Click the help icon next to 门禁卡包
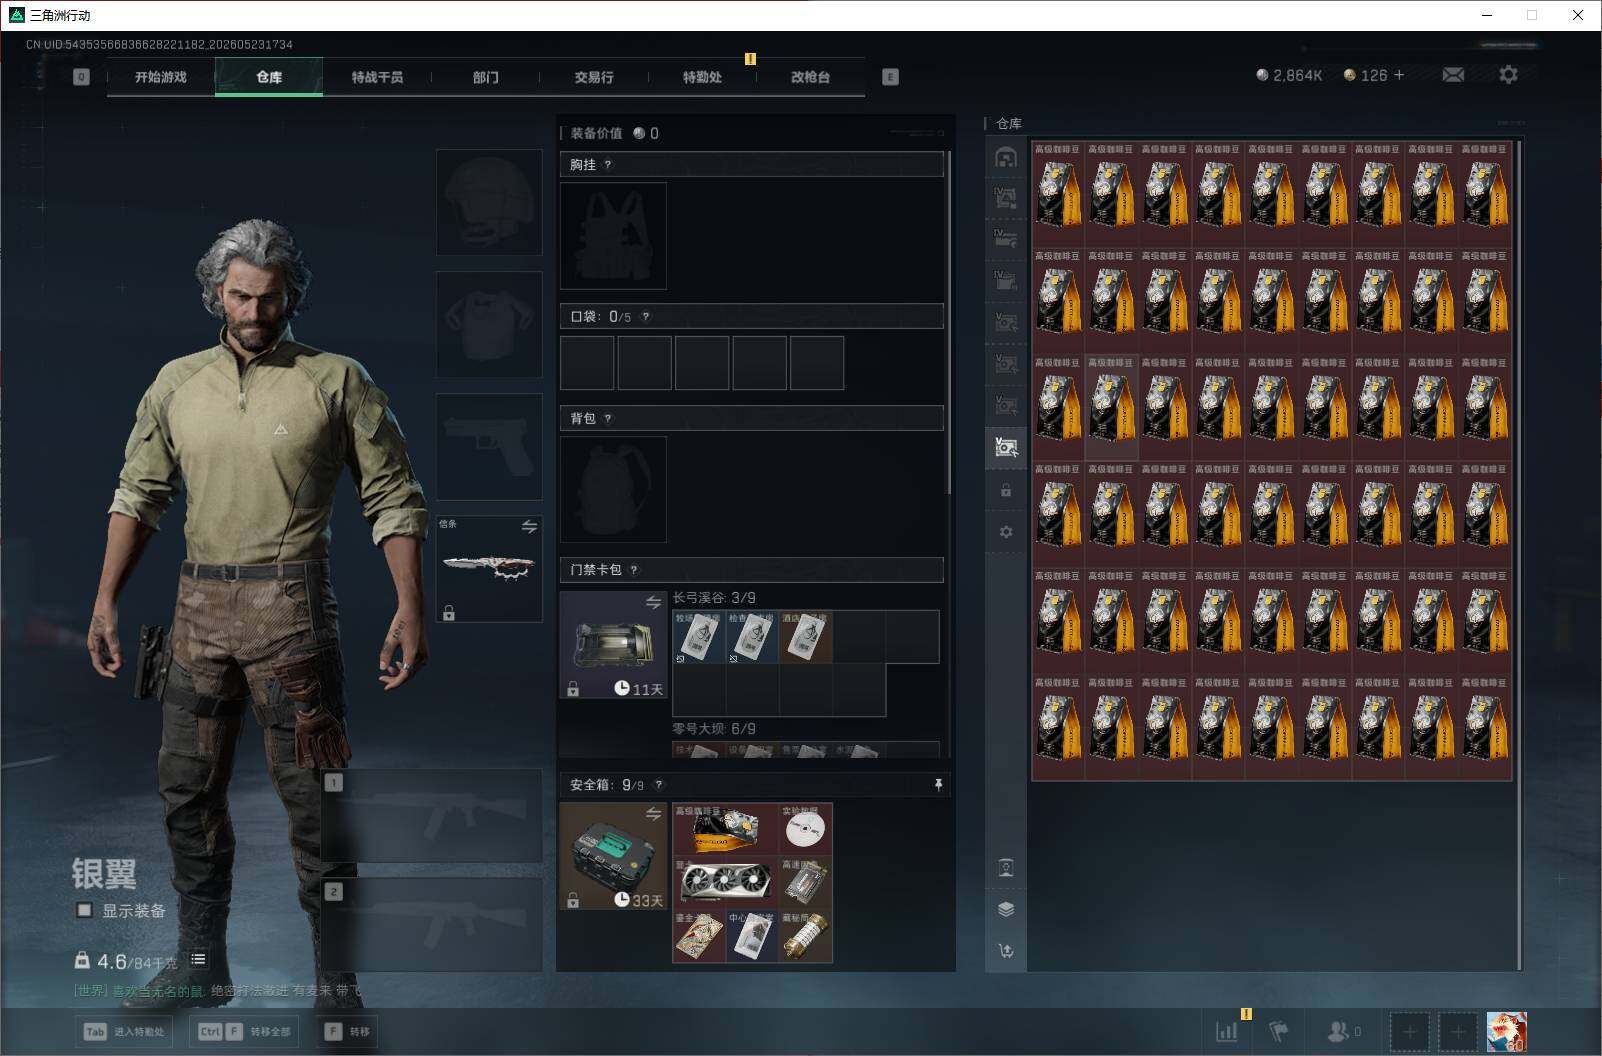Screen dimensions: 1602x1056 coord(634,570)
